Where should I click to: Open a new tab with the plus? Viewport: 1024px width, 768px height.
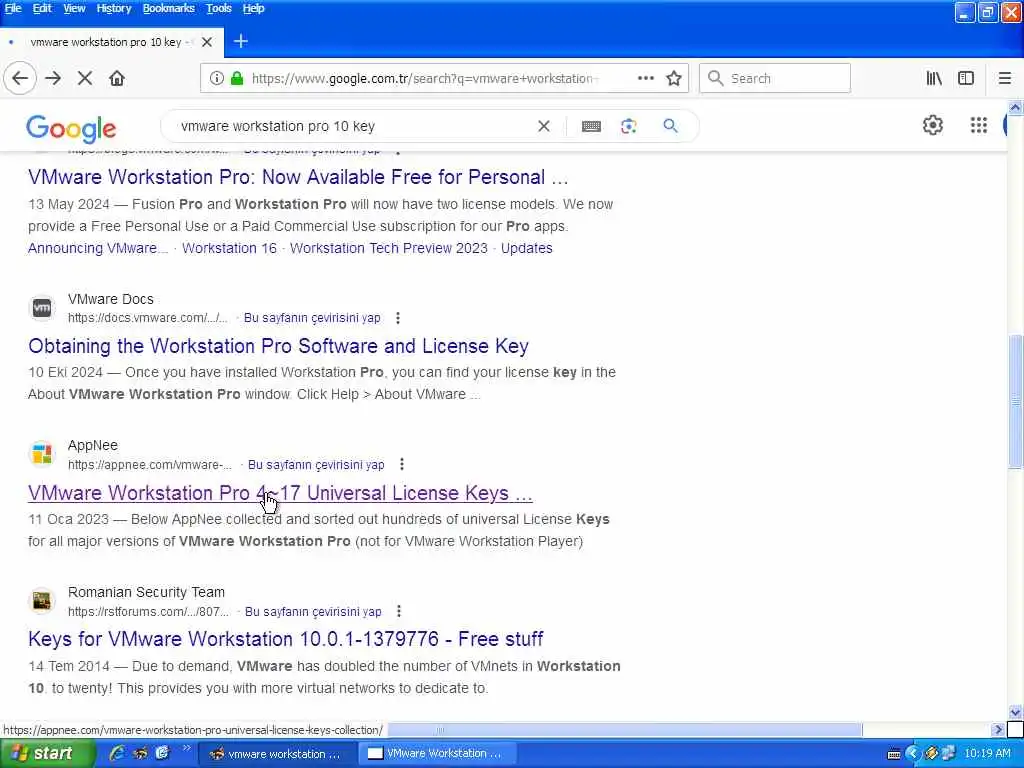click(x=240, y=42)
